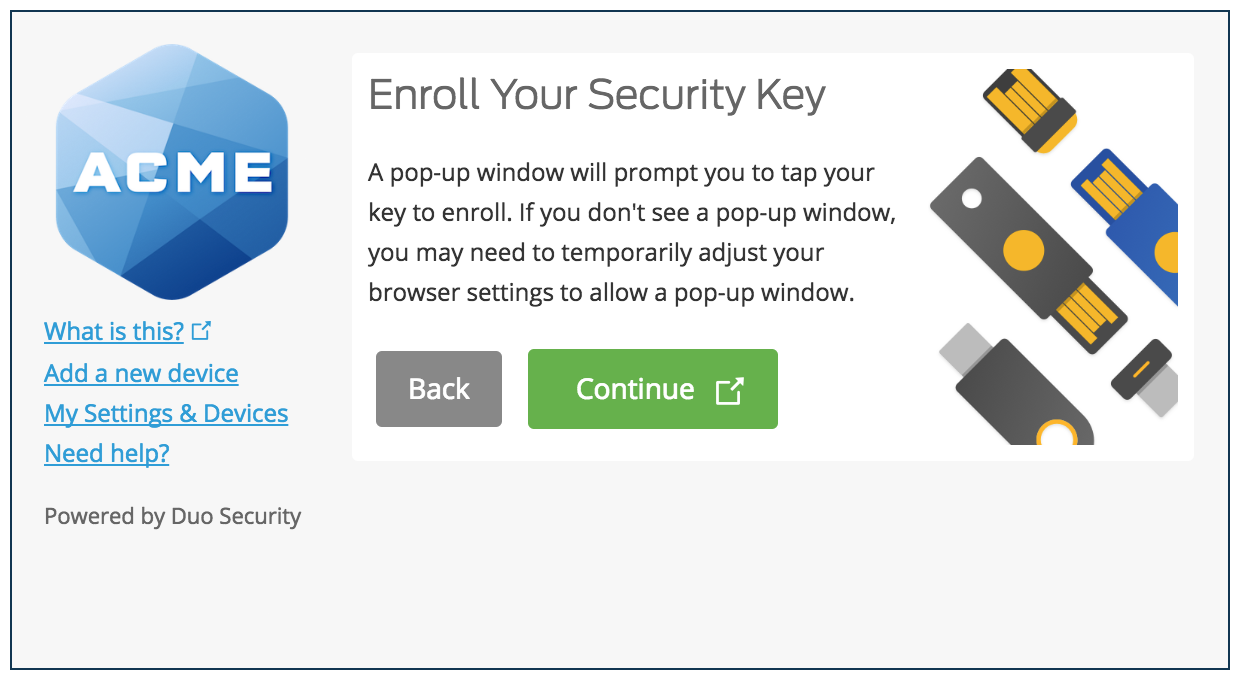Open My Settings & Devices
Image resolution: width=1240 pixels, height=680 pixels.
(166, 413)
